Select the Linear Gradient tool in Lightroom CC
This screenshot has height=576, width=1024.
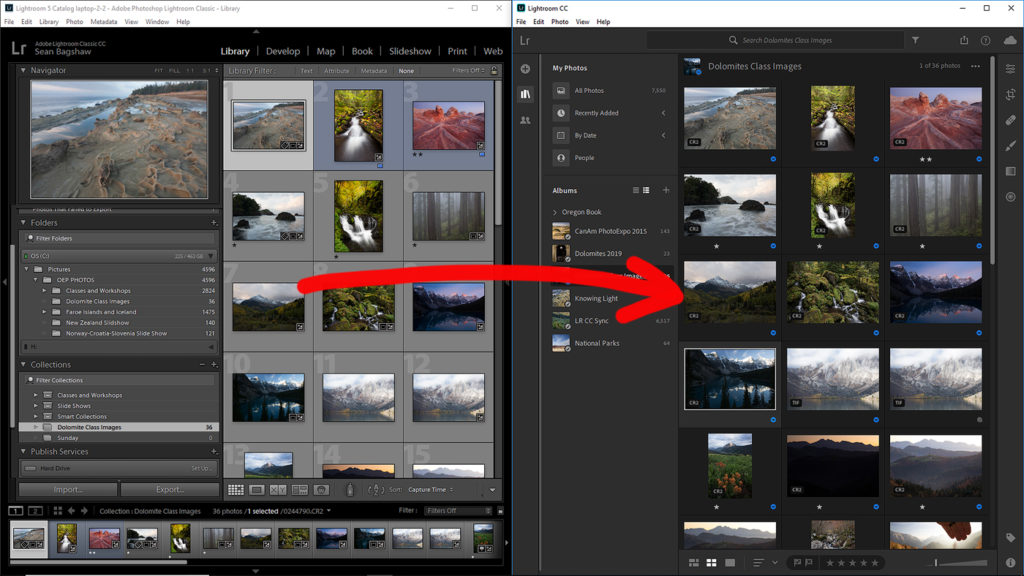pyautogui.click(x=1010, y=171)
